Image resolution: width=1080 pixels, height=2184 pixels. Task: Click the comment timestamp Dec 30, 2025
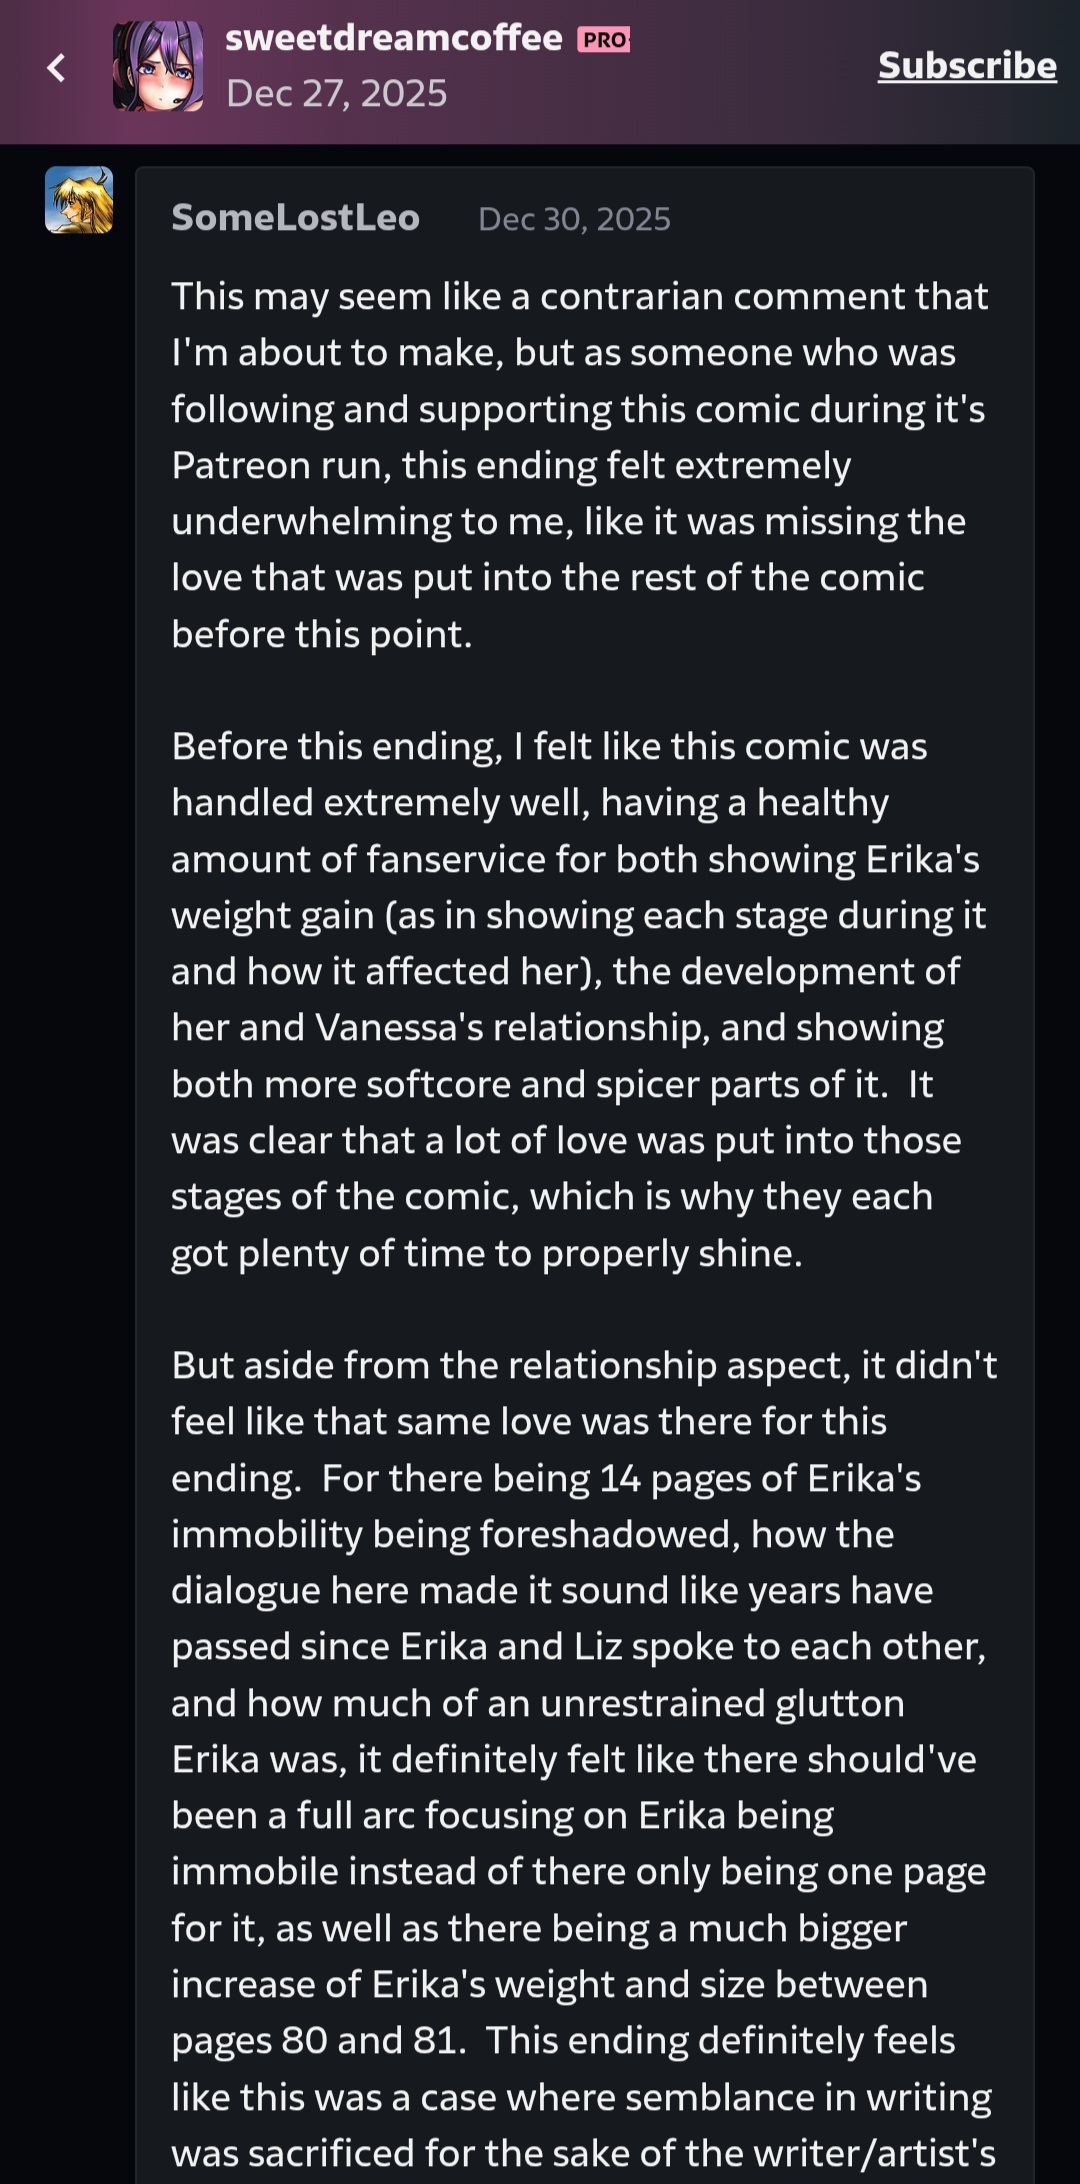coord(574,219)
